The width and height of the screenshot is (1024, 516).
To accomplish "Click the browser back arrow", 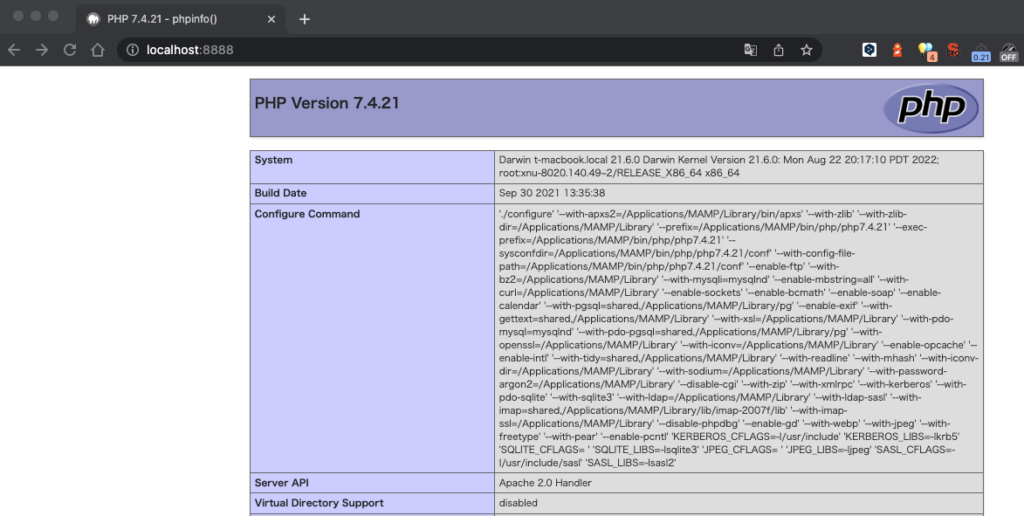I will 14,50.
